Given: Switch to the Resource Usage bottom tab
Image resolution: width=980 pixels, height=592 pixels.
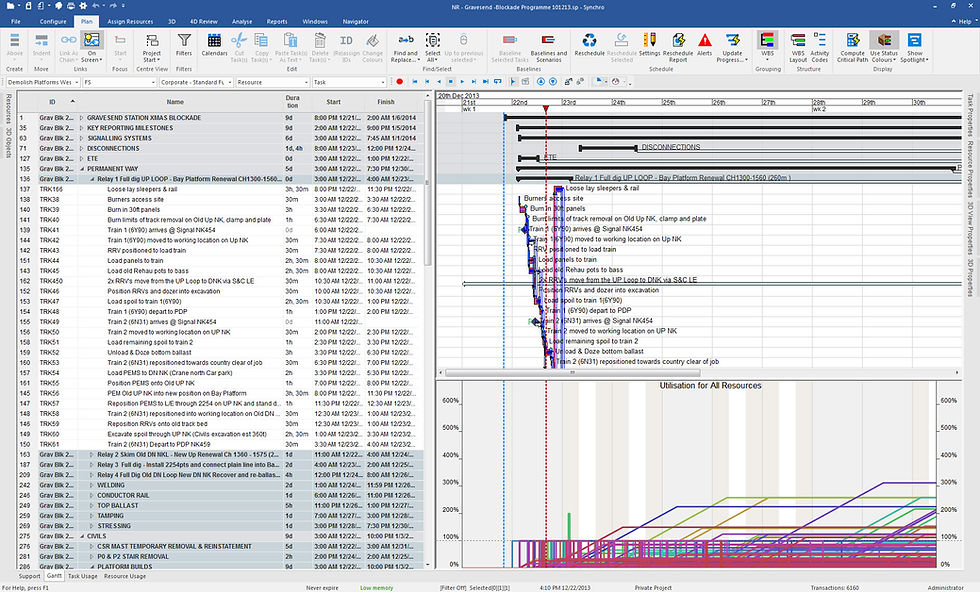Looking at the screenshot, I should click(x=124, y=576).
